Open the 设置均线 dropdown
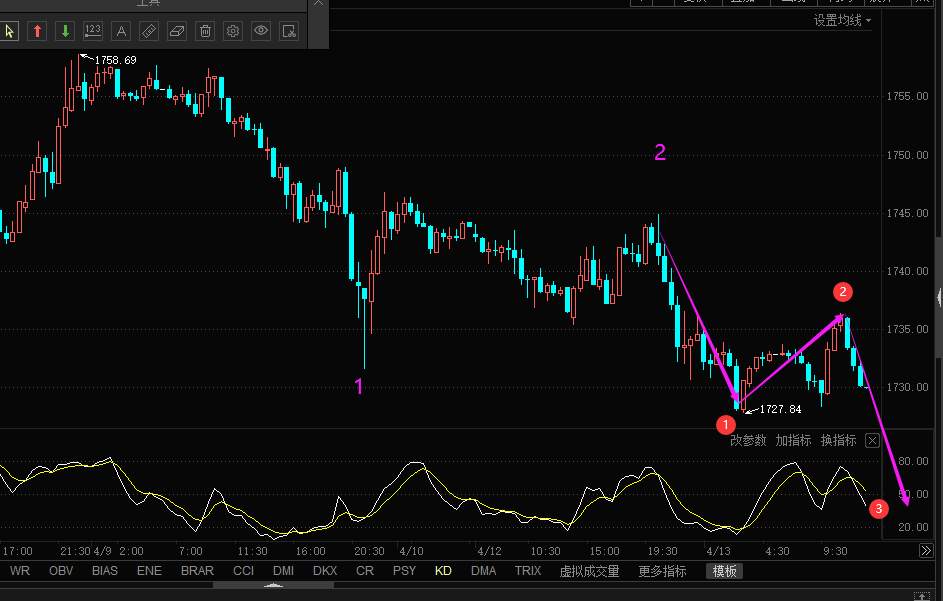 coord(842,20)
